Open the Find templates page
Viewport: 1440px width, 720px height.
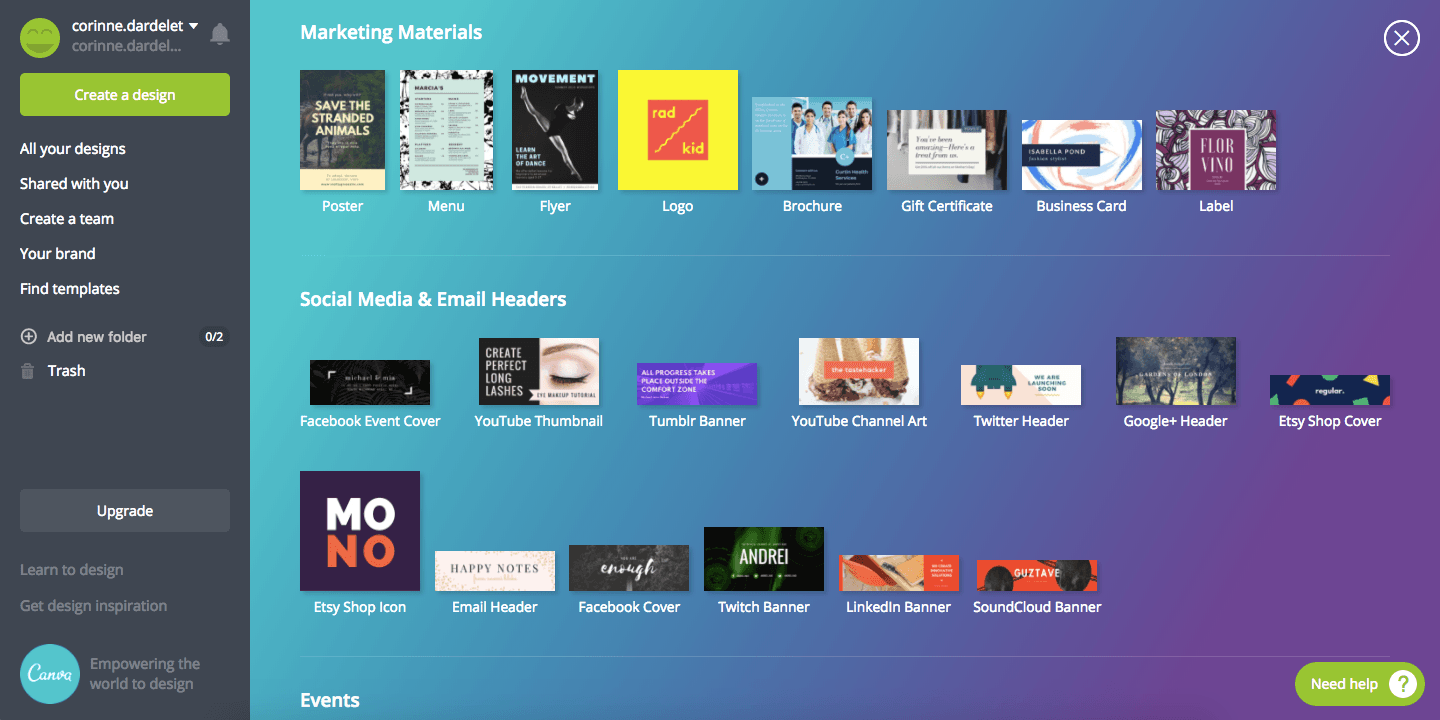click(70, 288)
